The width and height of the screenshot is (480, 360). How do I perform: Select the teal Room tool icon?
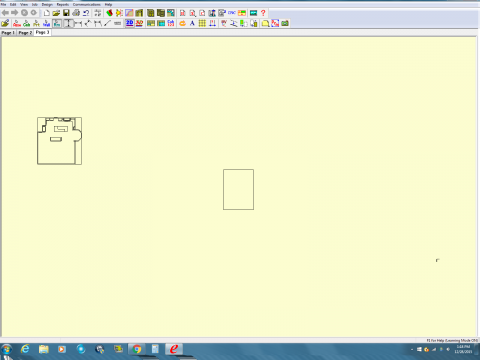(x=57, y=23)
